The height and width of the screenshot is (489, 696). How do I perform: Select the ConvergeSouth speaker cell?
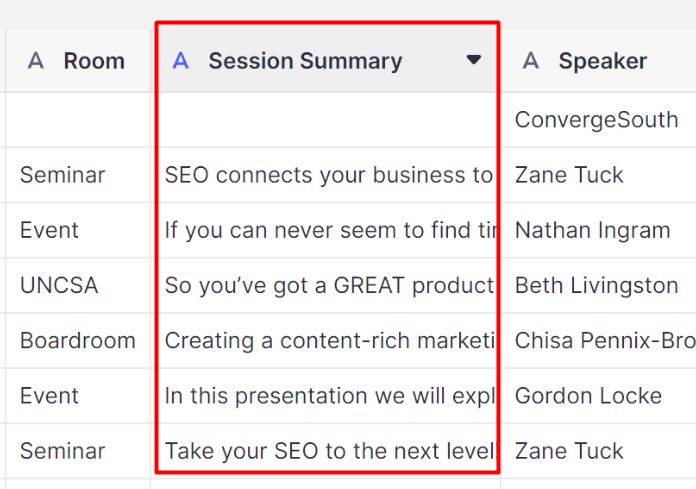coord(598,120)
